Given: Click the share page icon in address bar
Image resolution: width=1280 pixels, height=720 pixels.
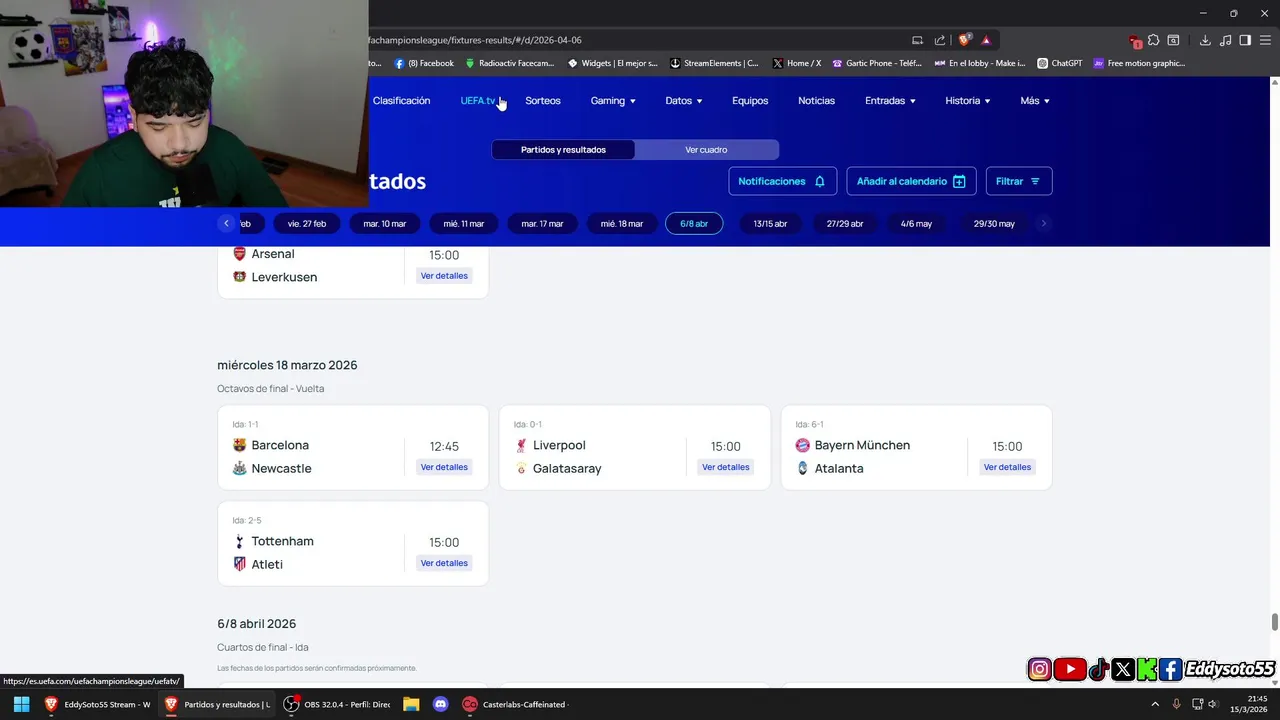Looking at the screenshot, I should tap(940, 40).
